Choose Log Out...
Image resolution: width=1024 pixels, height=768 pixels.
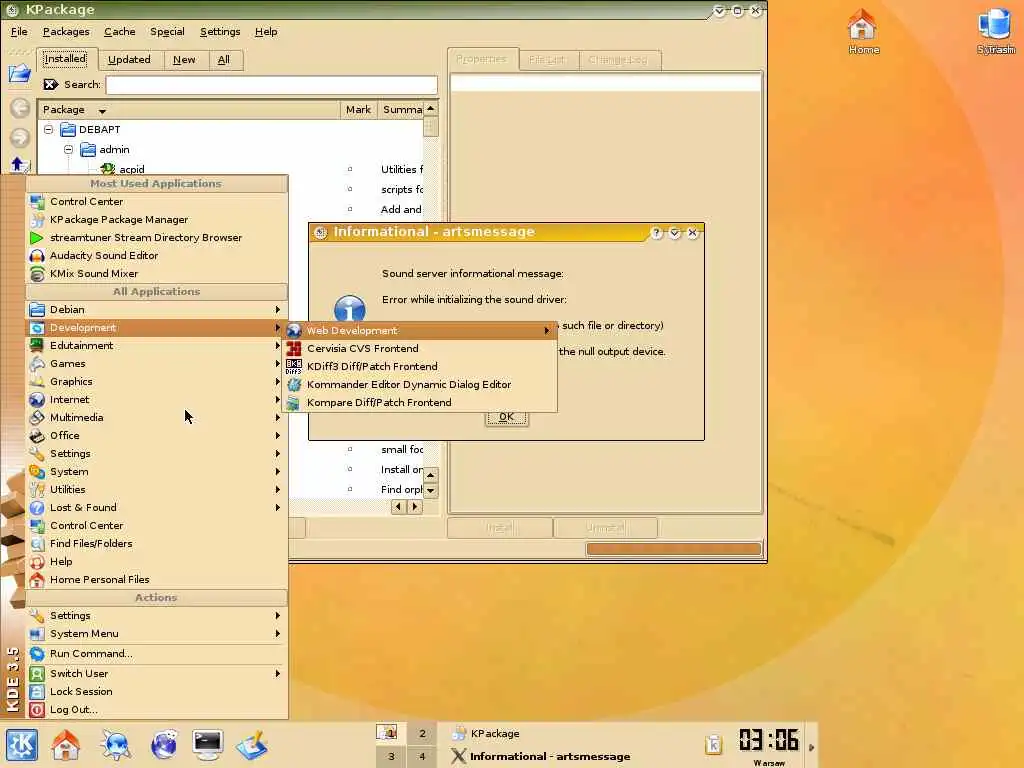tap(157, 709)
